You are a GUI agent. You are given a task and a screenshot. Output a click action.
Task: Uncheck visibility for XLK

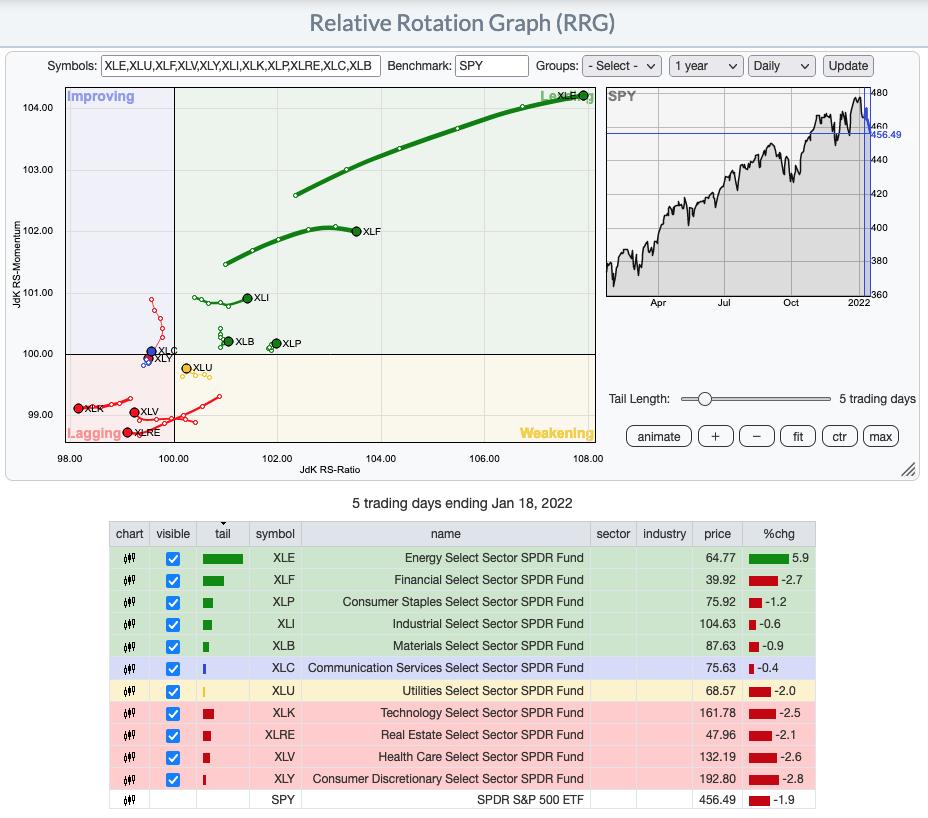(173, 714)
